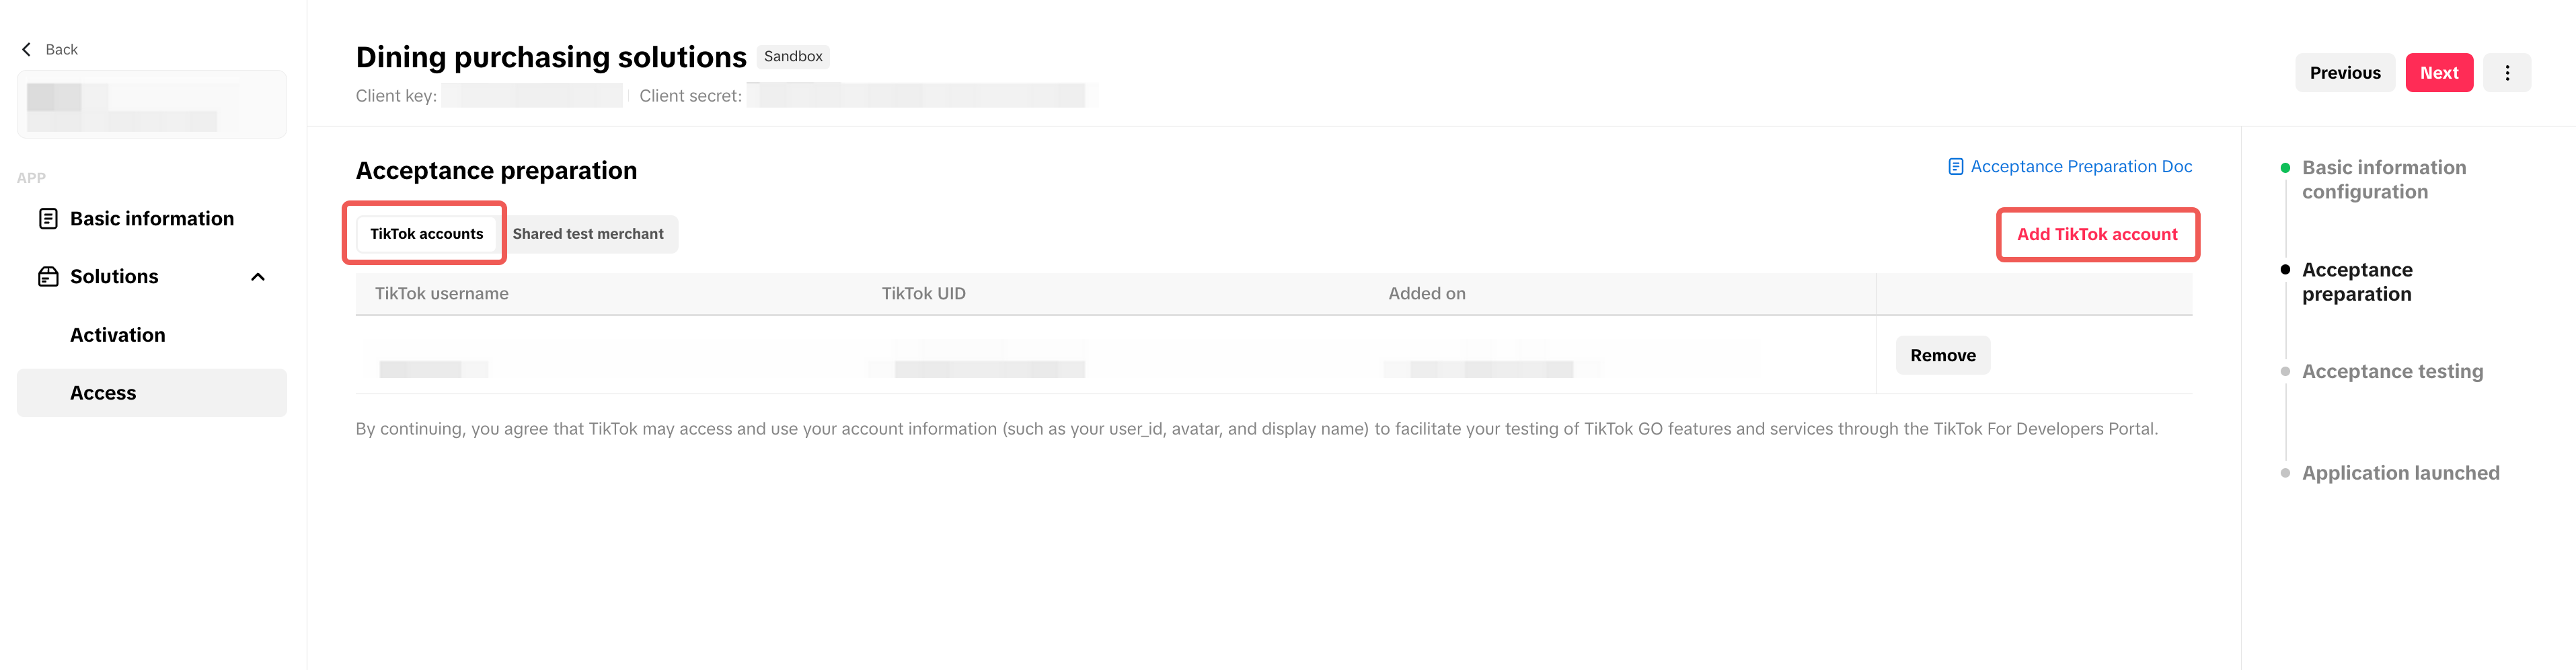Viewport: 2576px width, 670px height.
Task: Open the Acceptance Preparation Doc link
Action: point(2080,167)
